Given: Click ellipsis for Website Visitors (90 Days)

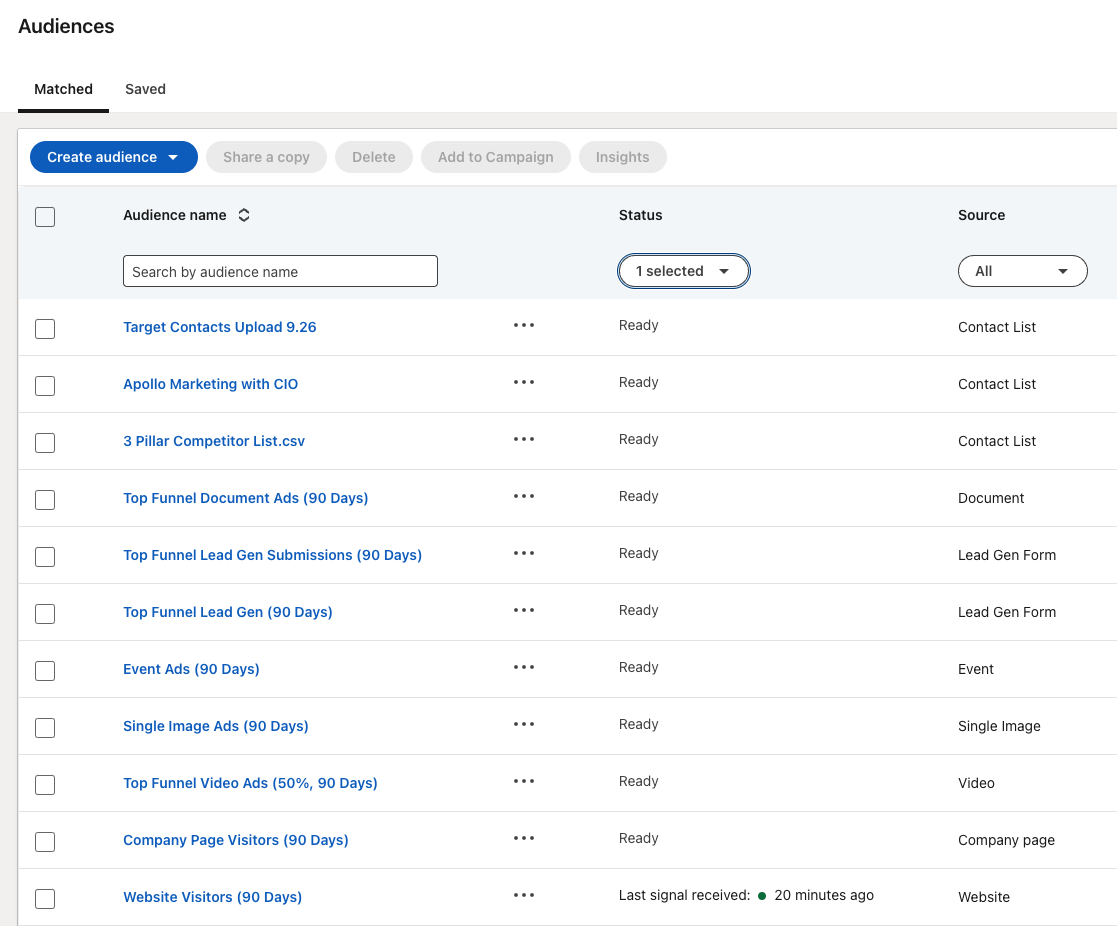Looking at the screenshot, I should click(x=524, y=896).
